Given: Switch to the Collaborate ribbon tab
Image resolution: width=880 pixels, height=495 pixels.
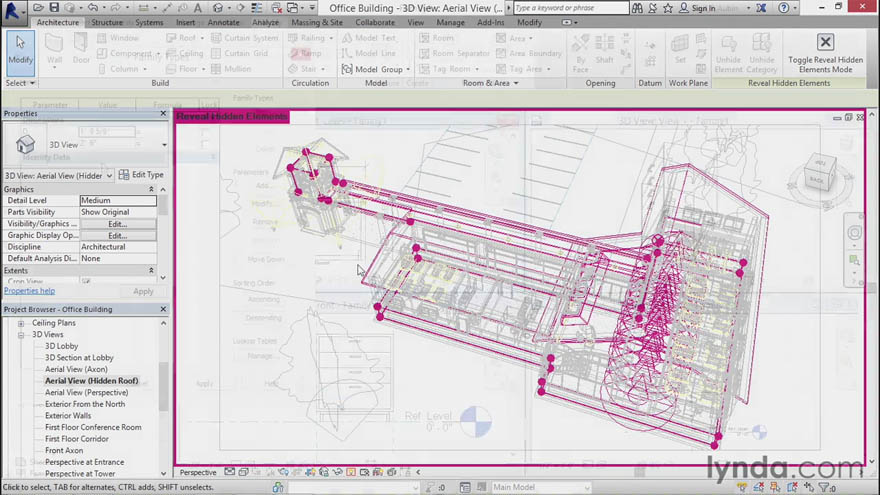Looking at the screenshot, I should [375, 22].
